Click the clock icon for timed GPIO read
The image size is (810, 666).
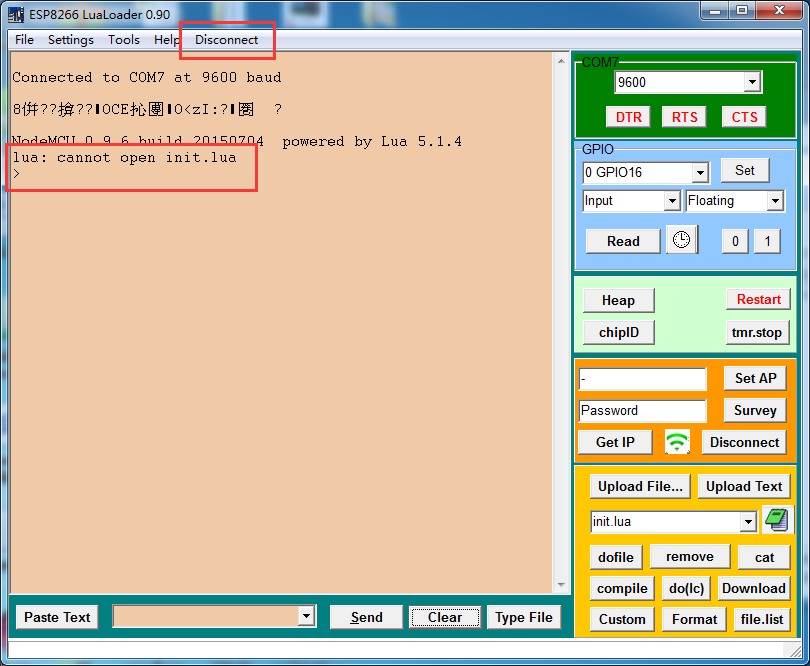[683, 240]
